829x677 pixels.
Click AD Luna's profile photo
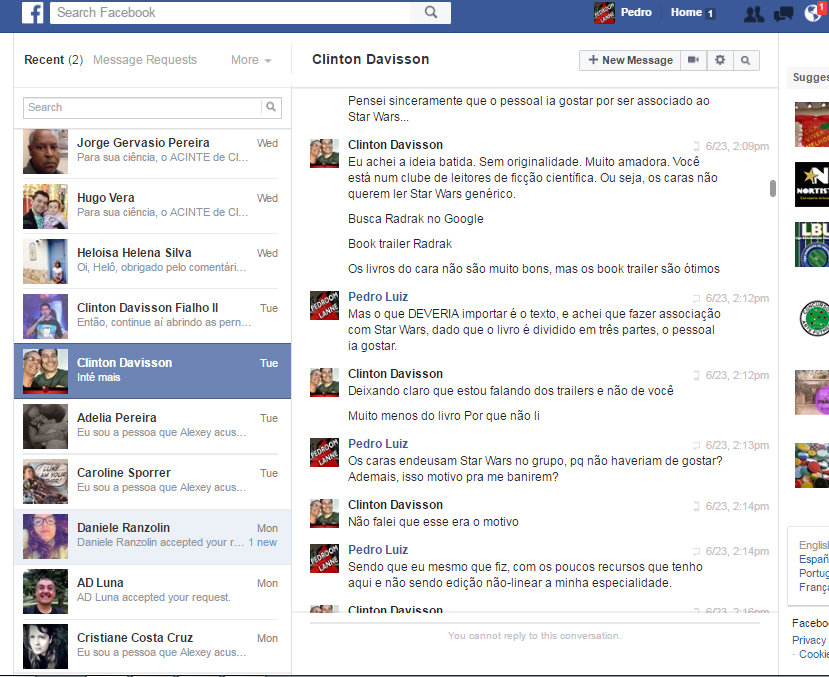(45, 591)
